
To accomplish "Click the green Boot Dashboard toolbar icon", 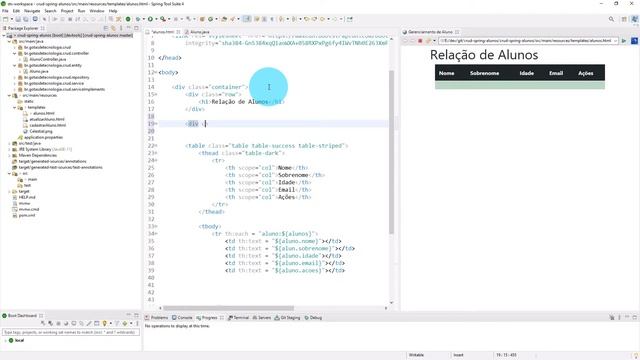I will point(128,19).
